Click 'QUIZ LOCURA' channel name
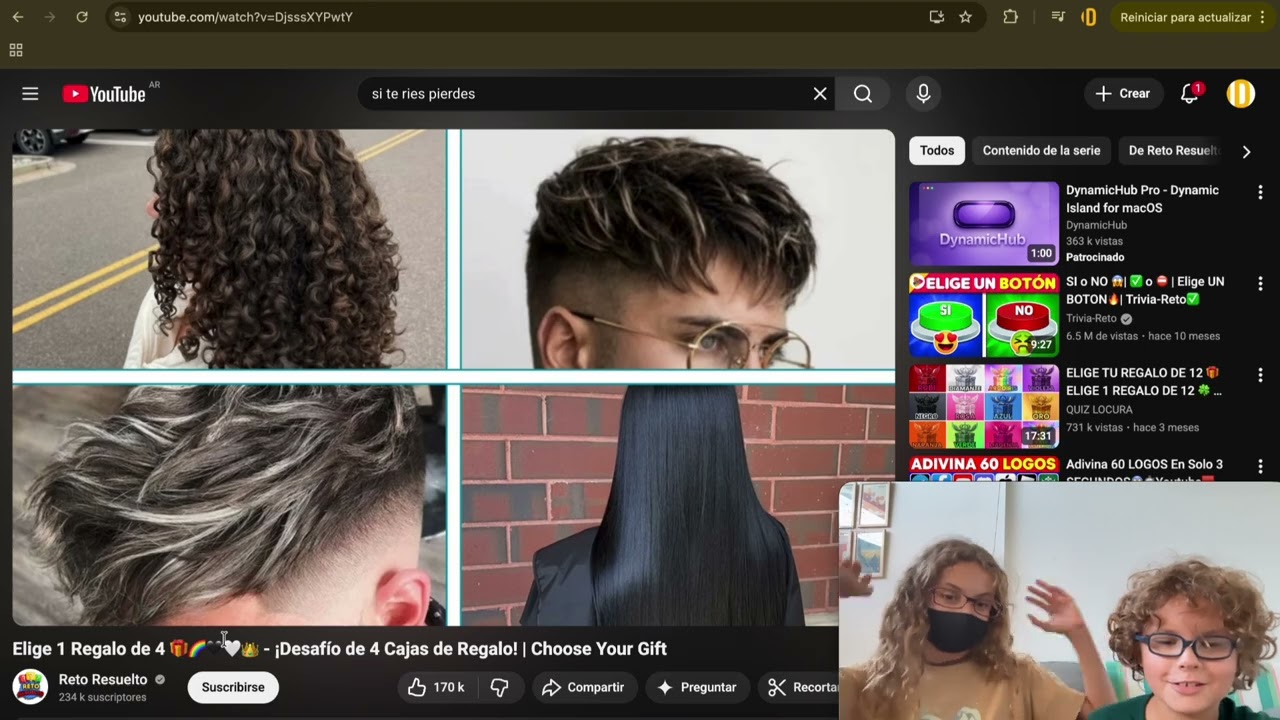The height and width of the screenshot is (720, 1280). pos(1099,409)
